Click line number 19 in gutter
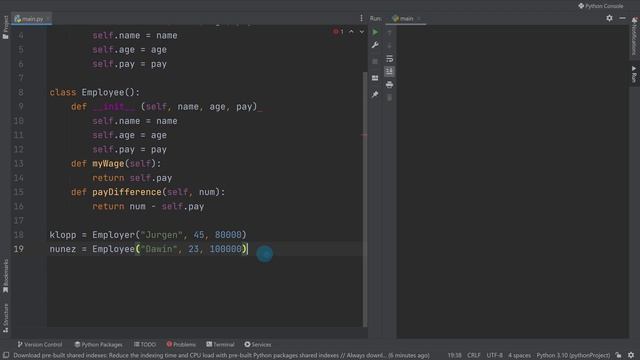This screenshot has height=360, width=640. [18, 249]
